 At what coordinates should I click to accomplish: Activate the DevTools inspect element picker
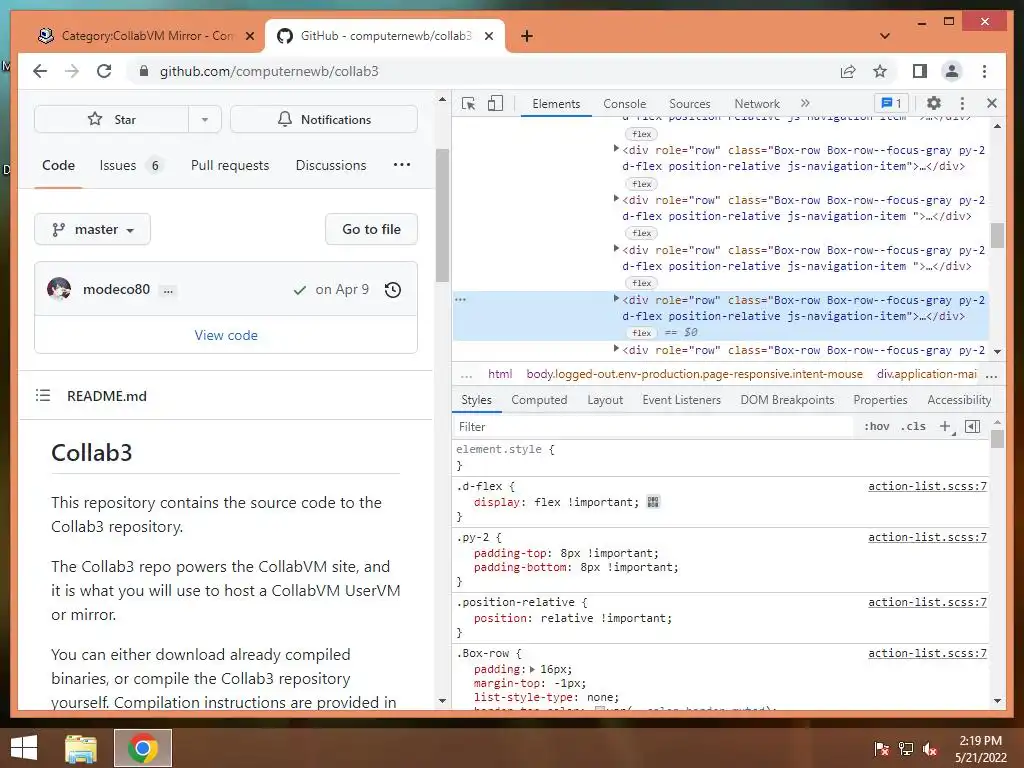tap(468, 103)
